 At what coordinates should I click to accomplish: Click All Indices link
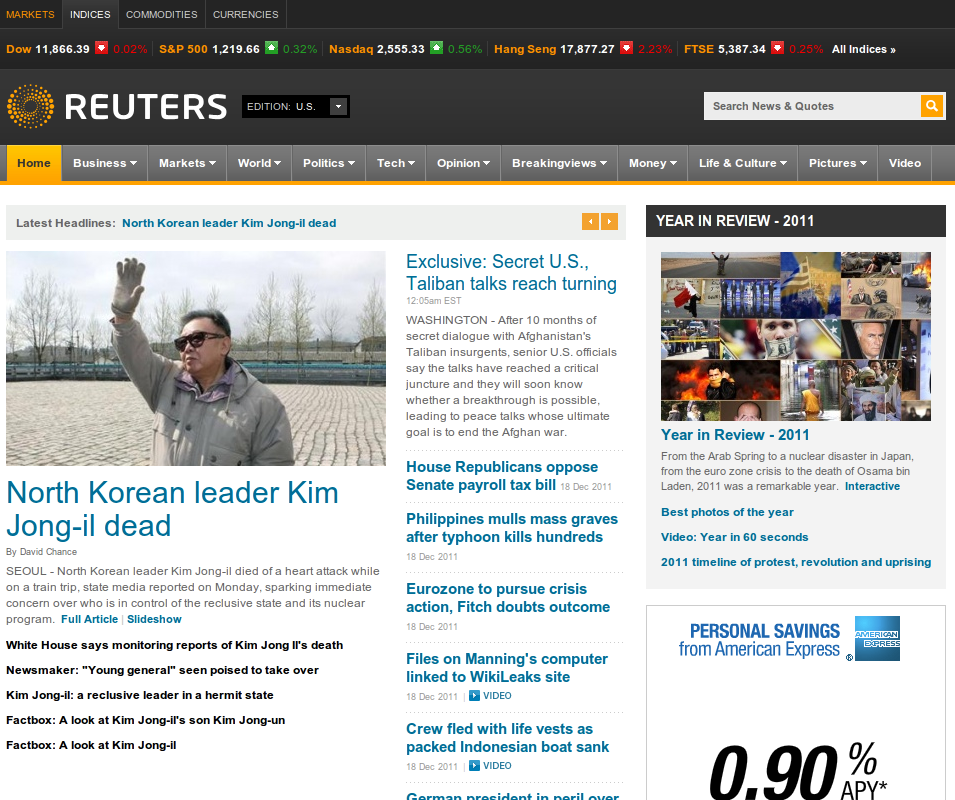pos(863,49)
